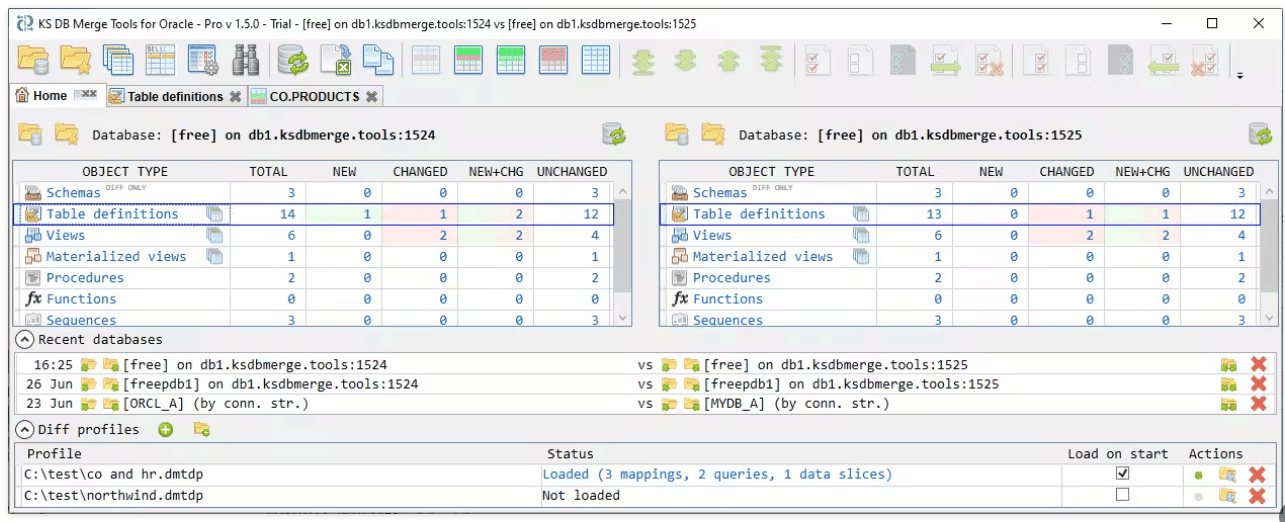Click the checklist with green left arrow icon
The width and height of the screenshot is (1285, 522).
(x=1161, y=61)
